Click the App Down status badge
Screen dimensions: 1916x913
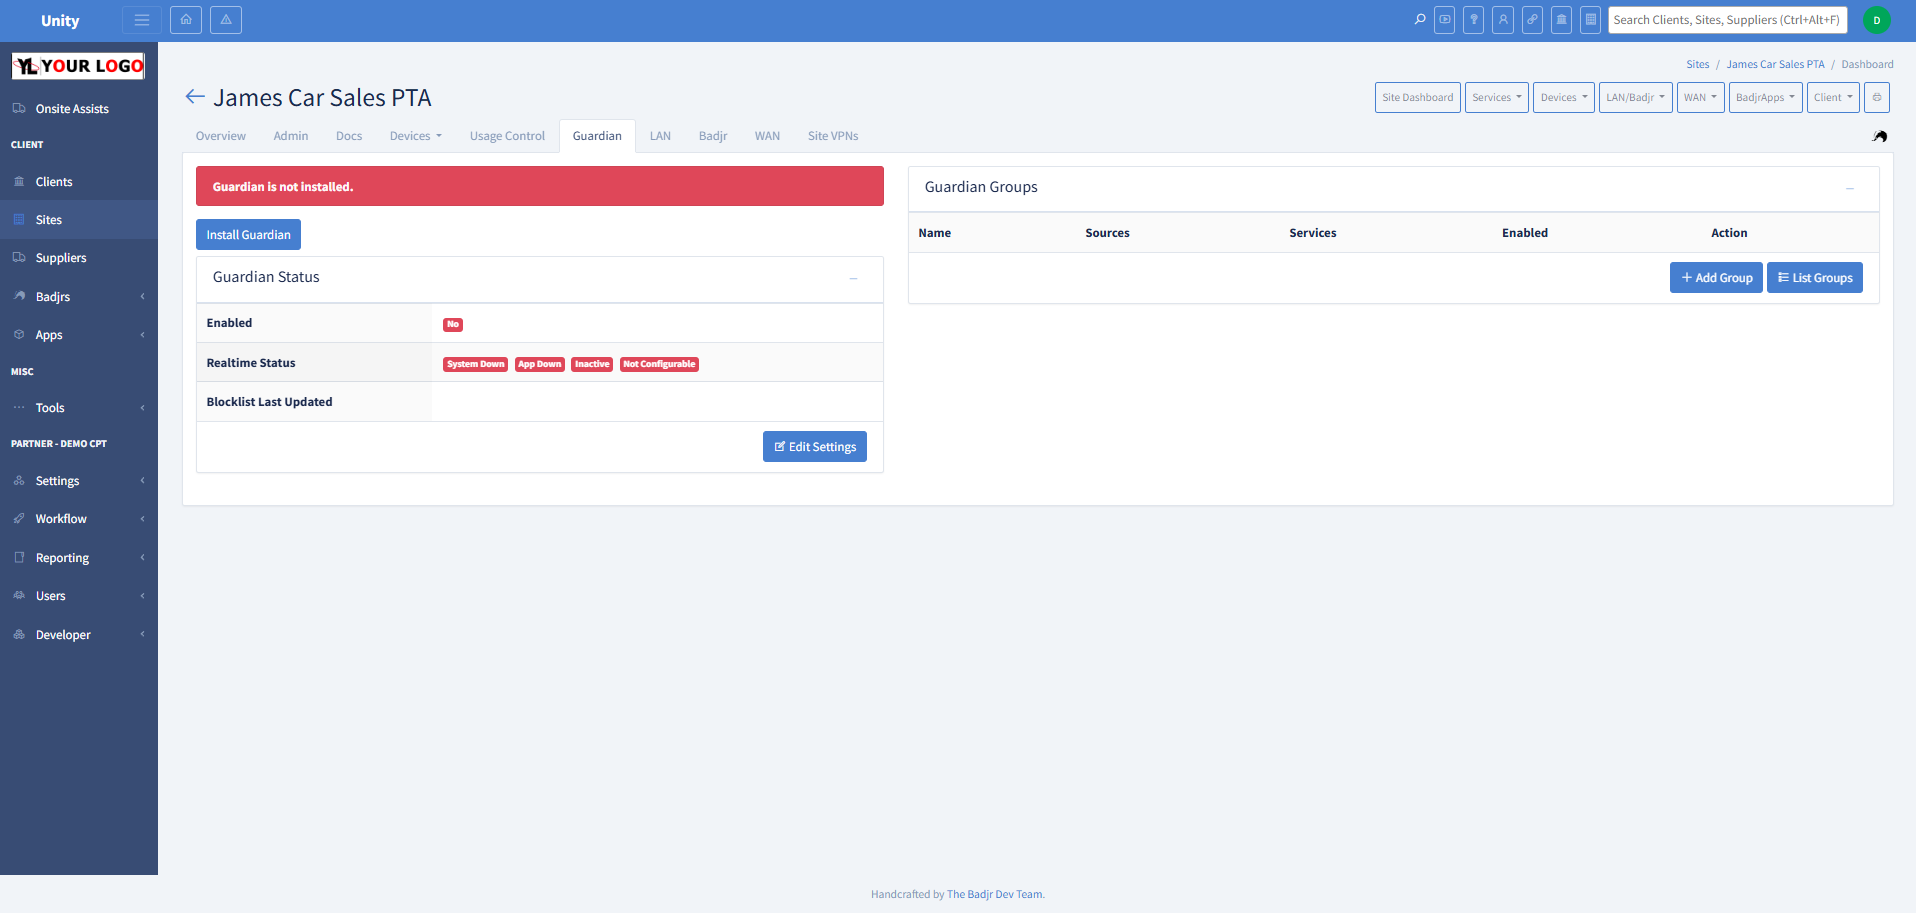click(540, 364)
